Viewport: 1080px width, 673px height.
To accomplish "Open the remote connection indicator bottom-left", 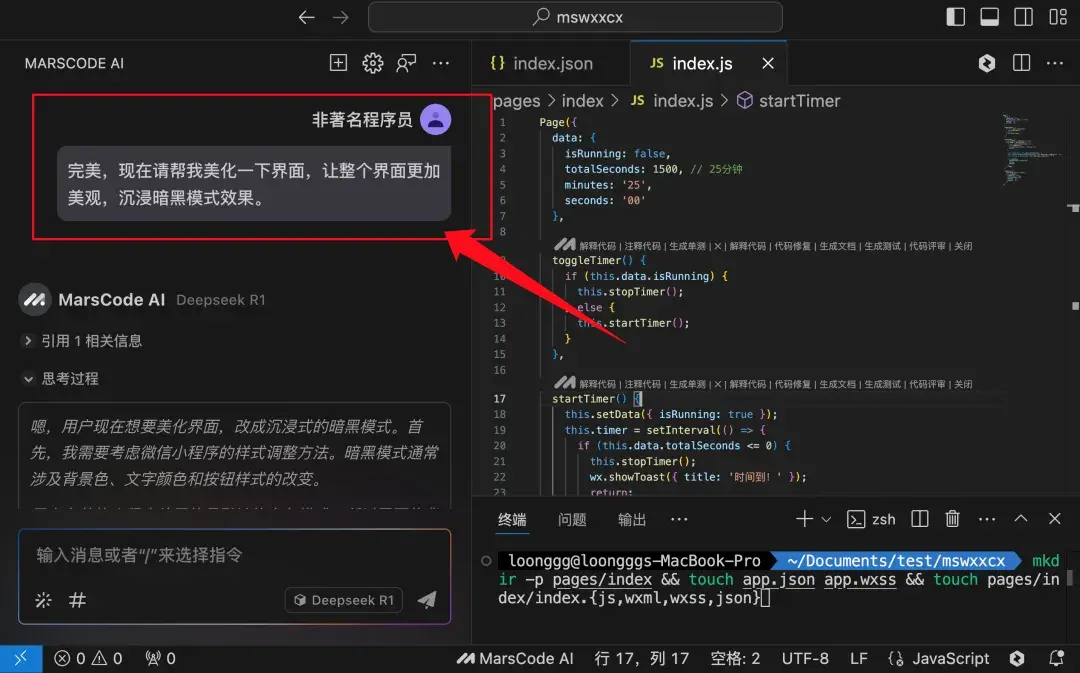I will point(20,658).
